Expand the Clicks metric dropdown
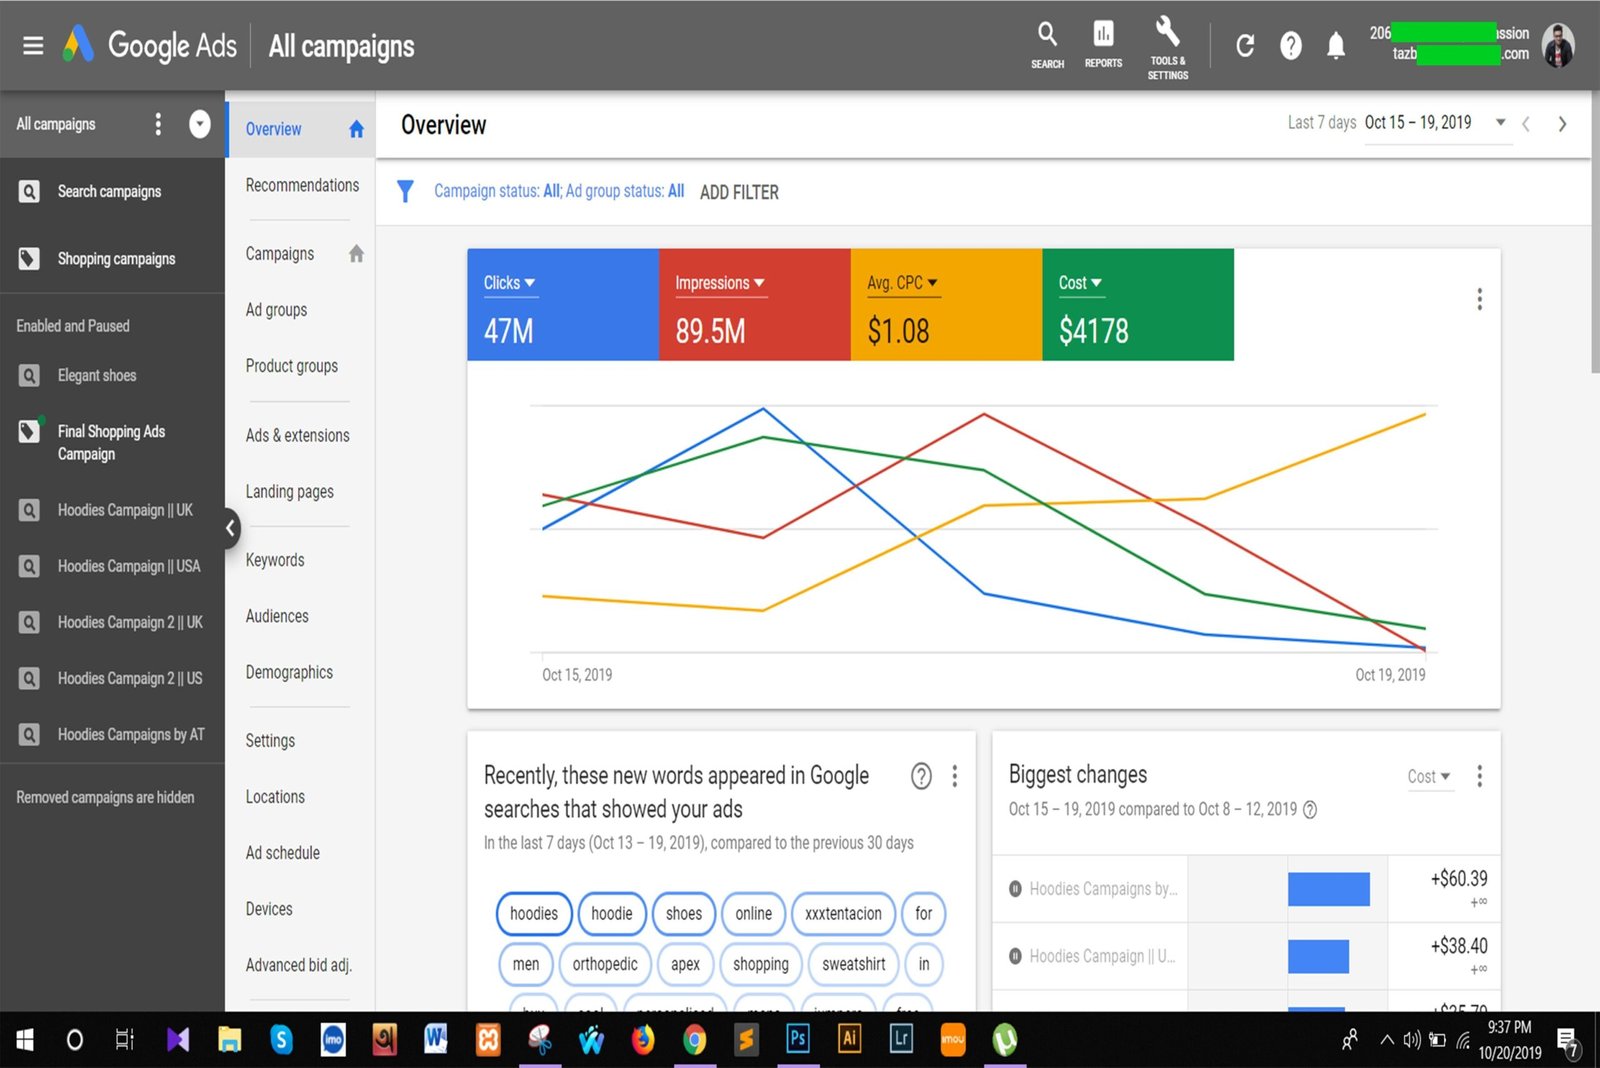 tap(510, 283)
